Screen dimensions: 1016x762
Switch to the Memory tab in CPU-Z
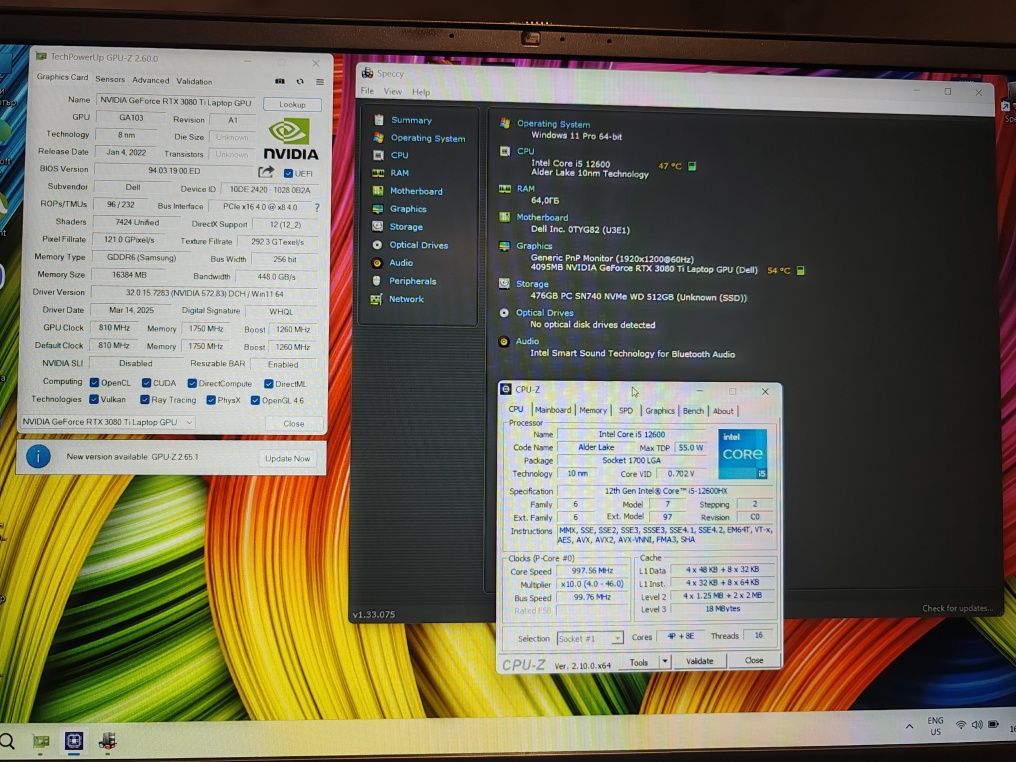(593, 410)
